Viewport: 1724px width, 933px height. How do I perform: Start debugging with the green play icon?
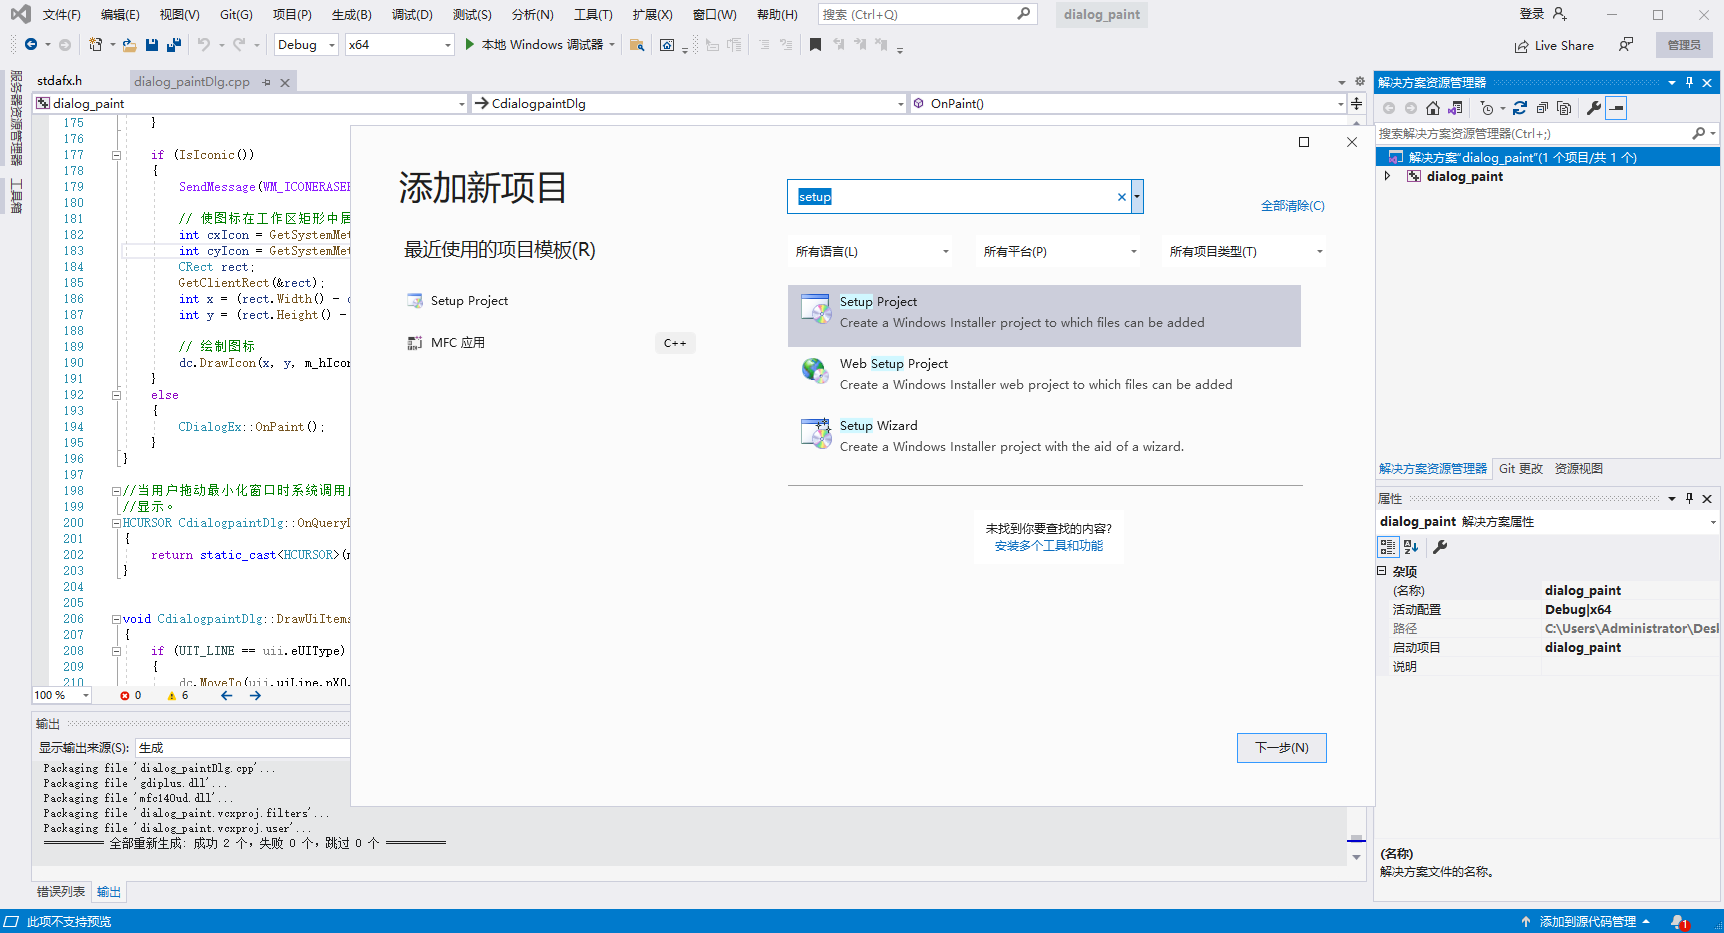469,44
